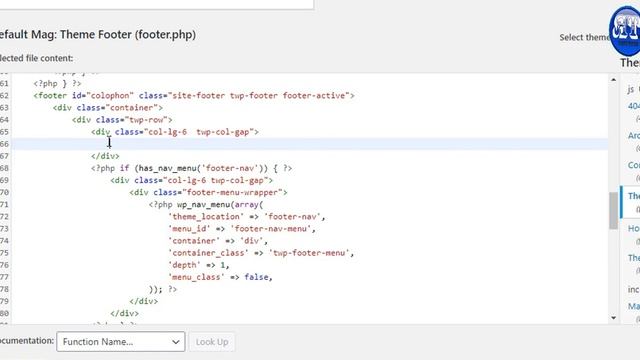Image resolution: width=640 pixels, height=360 pixels.
Task: Click the footer id="colophon" line of code
Action: tap(194, 96)
